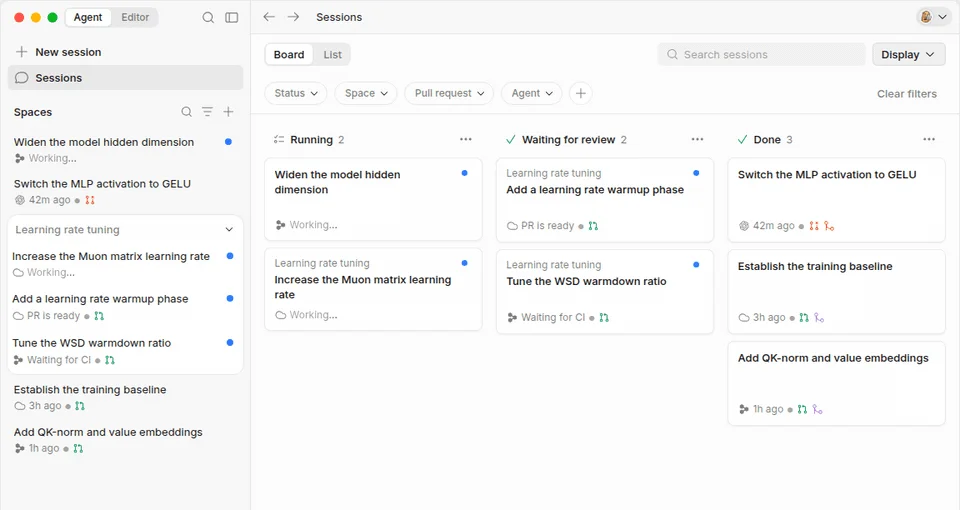Viewport: 960px width, 510px height.
Task: Click the Spaces heading label
Action: (x=33, y=112)
